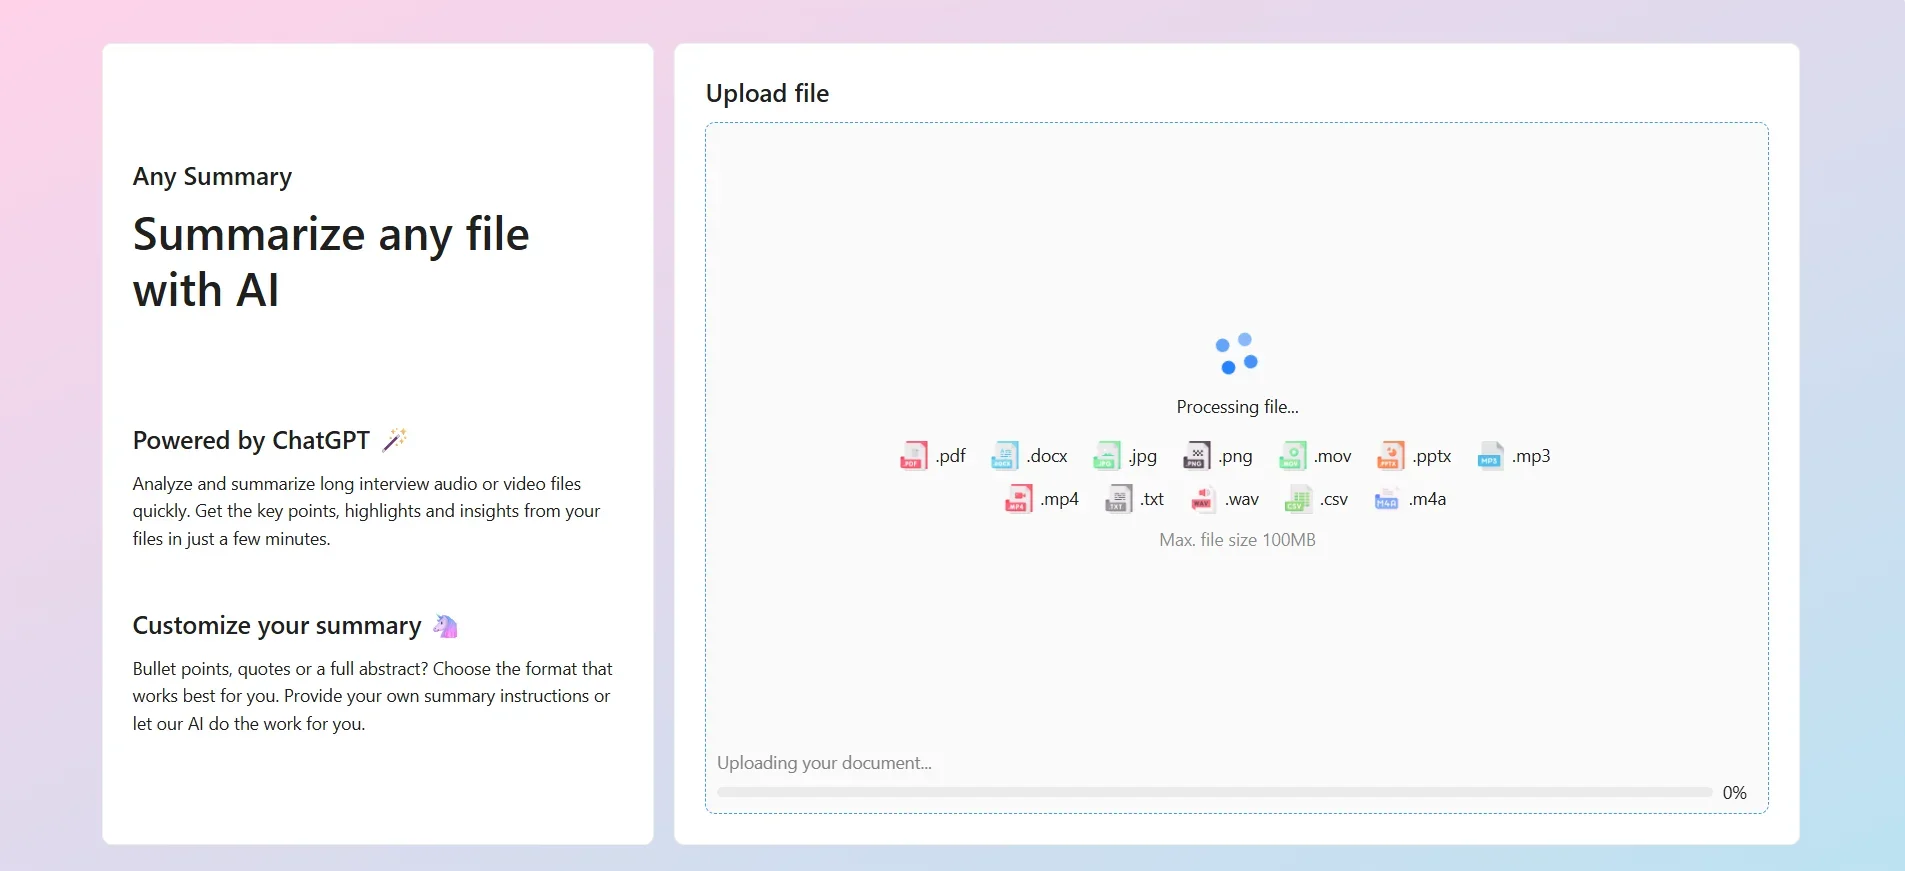Click the Any Summary brand title

pos(212,177)
